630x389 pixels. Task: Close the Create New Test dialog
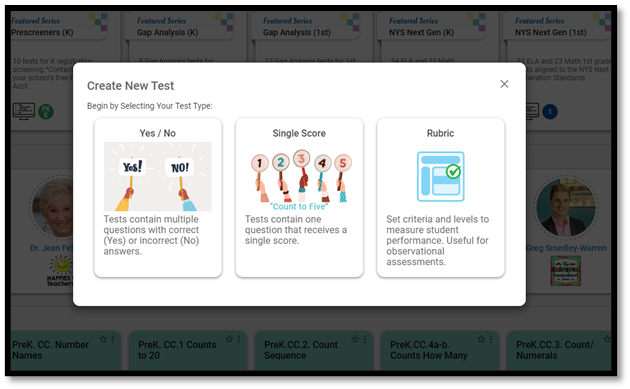point(504,84)
